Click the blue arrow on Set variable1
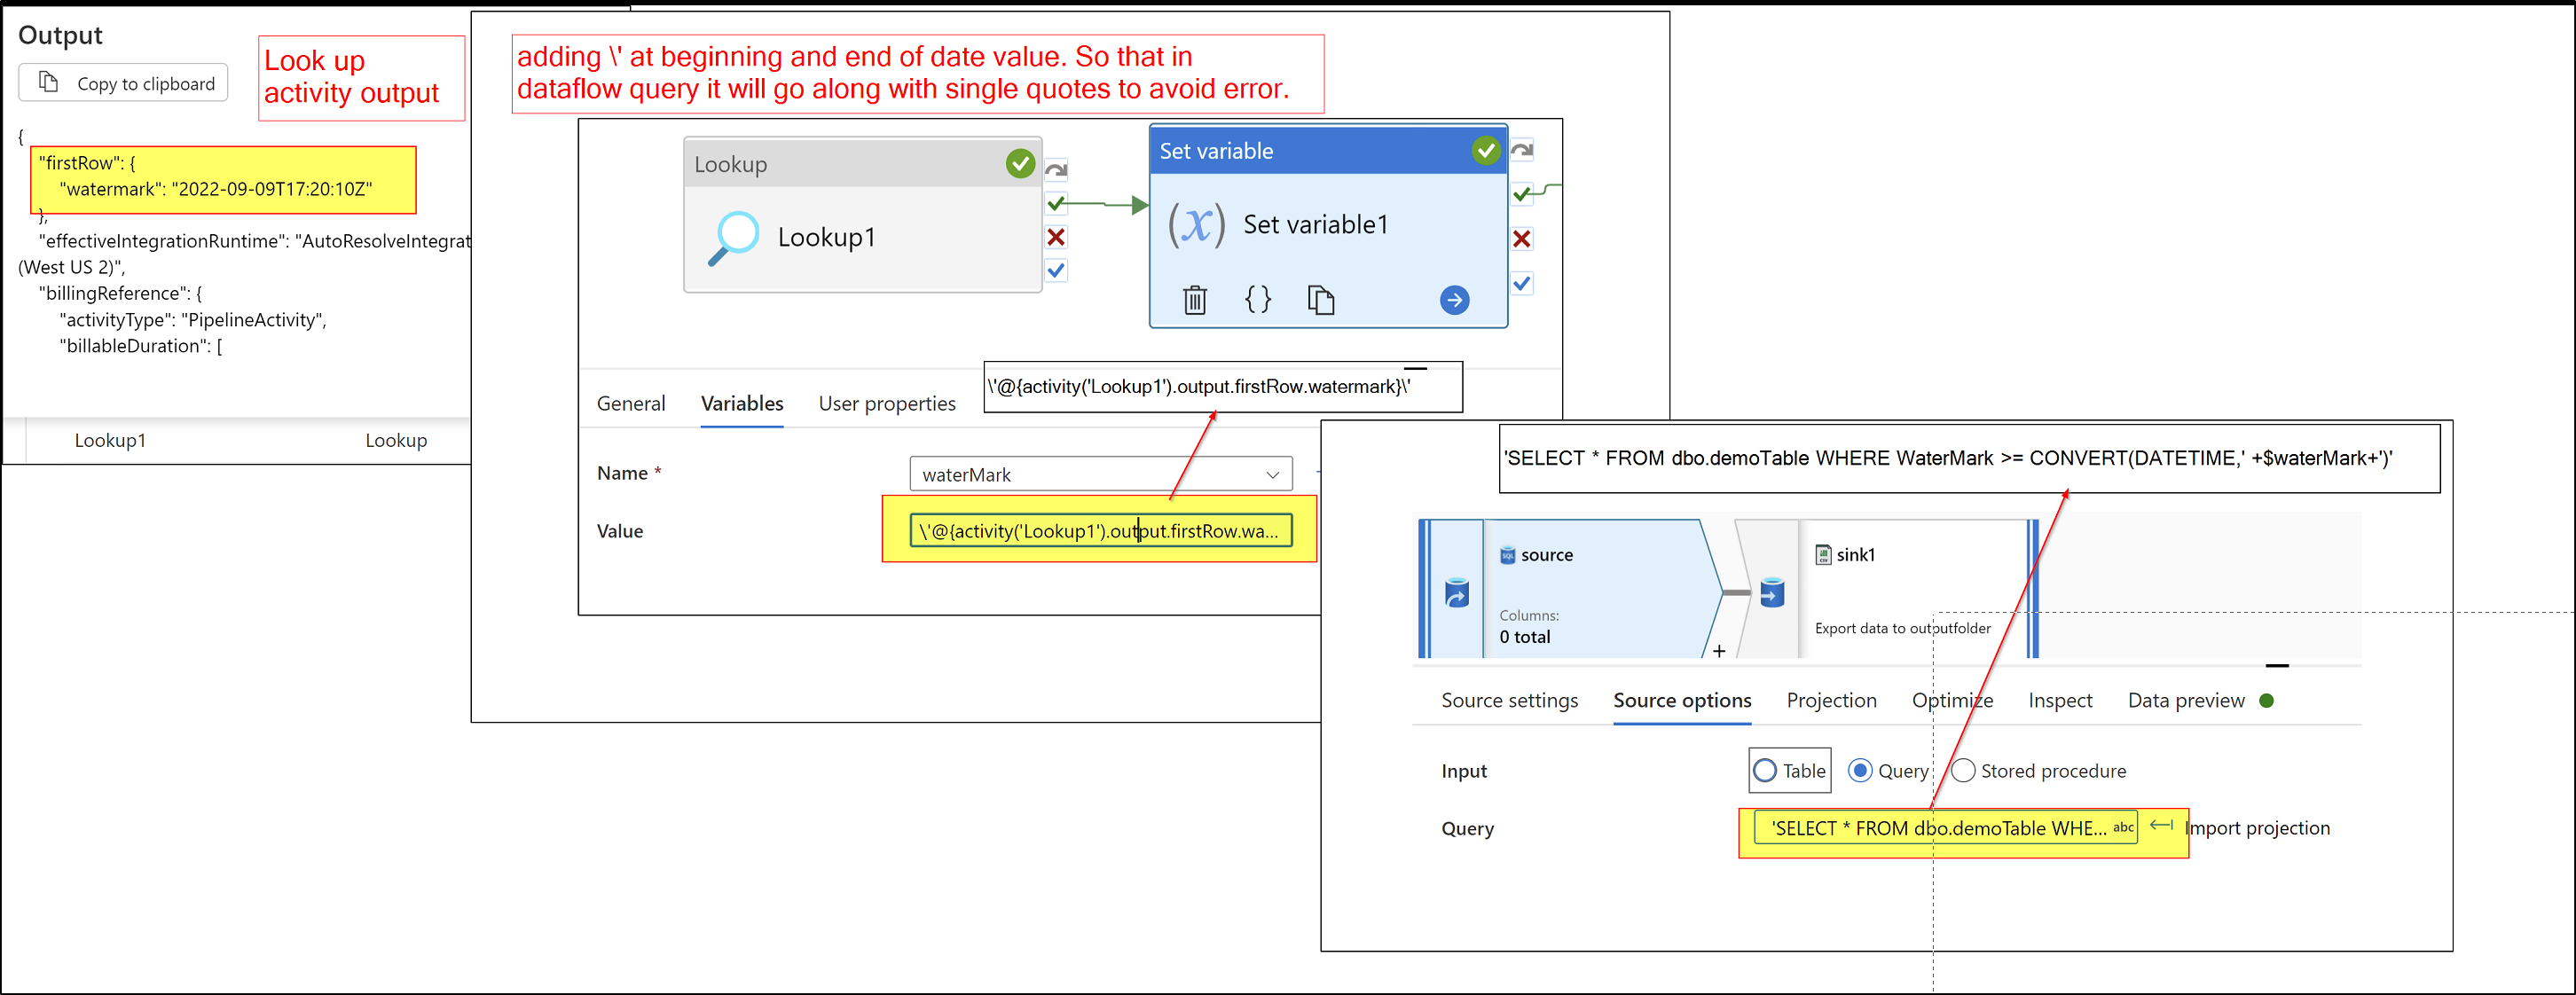 click(1454, 299)
